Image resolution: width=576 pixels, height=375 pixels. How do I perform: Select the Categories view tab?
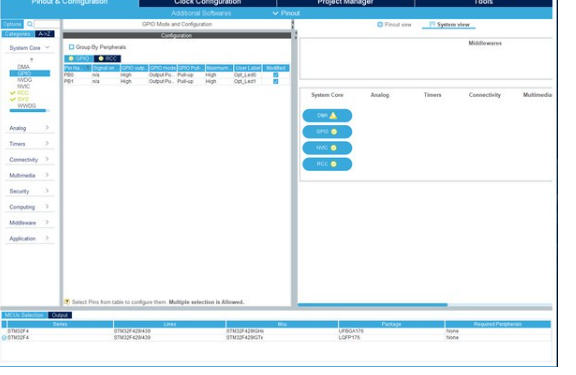click(x=18, y=34)
